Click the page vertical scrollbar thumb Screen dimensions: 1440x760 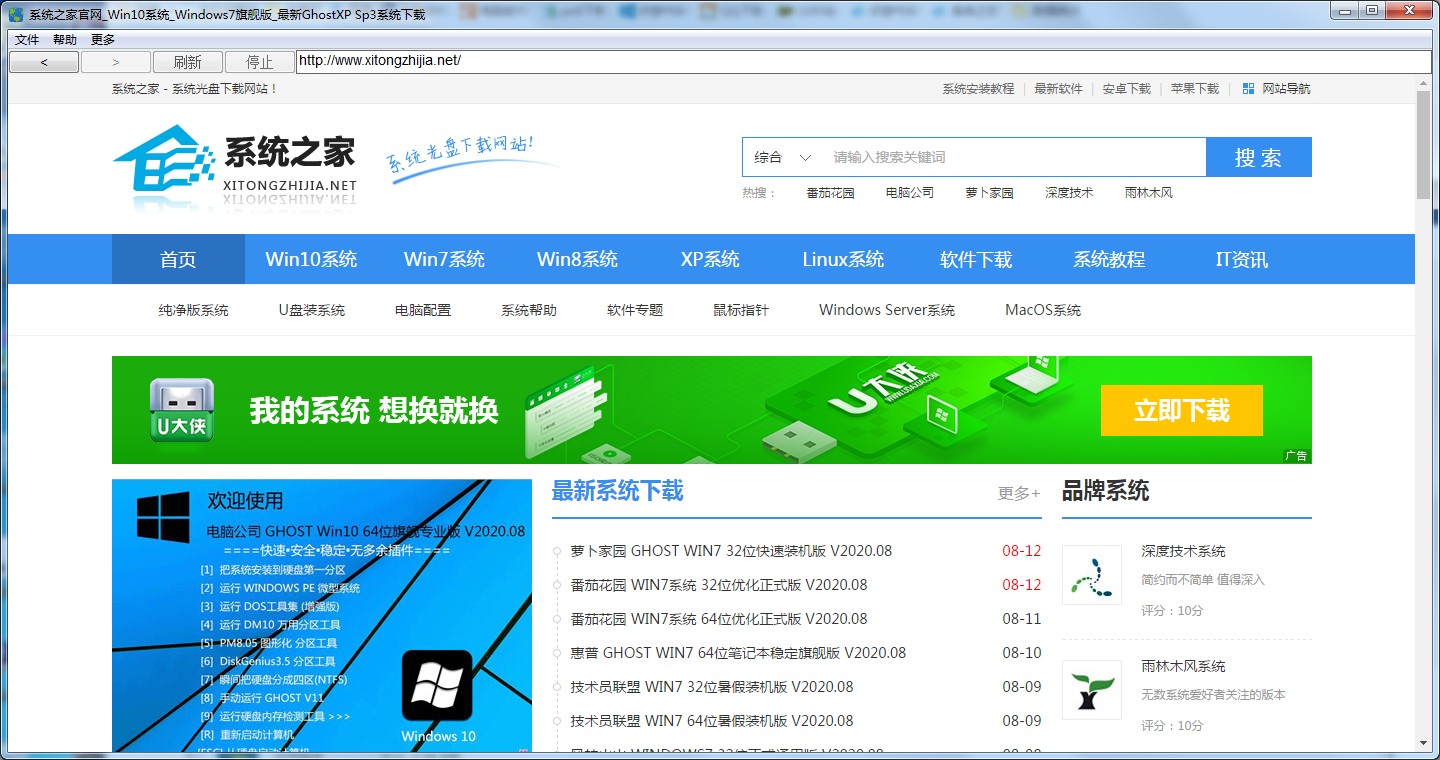[1423, 145]
